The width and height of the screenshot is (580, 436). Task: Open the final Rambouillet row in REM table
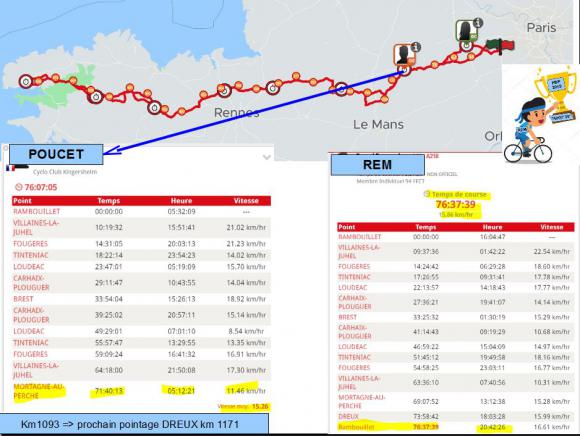click(456, 427)
